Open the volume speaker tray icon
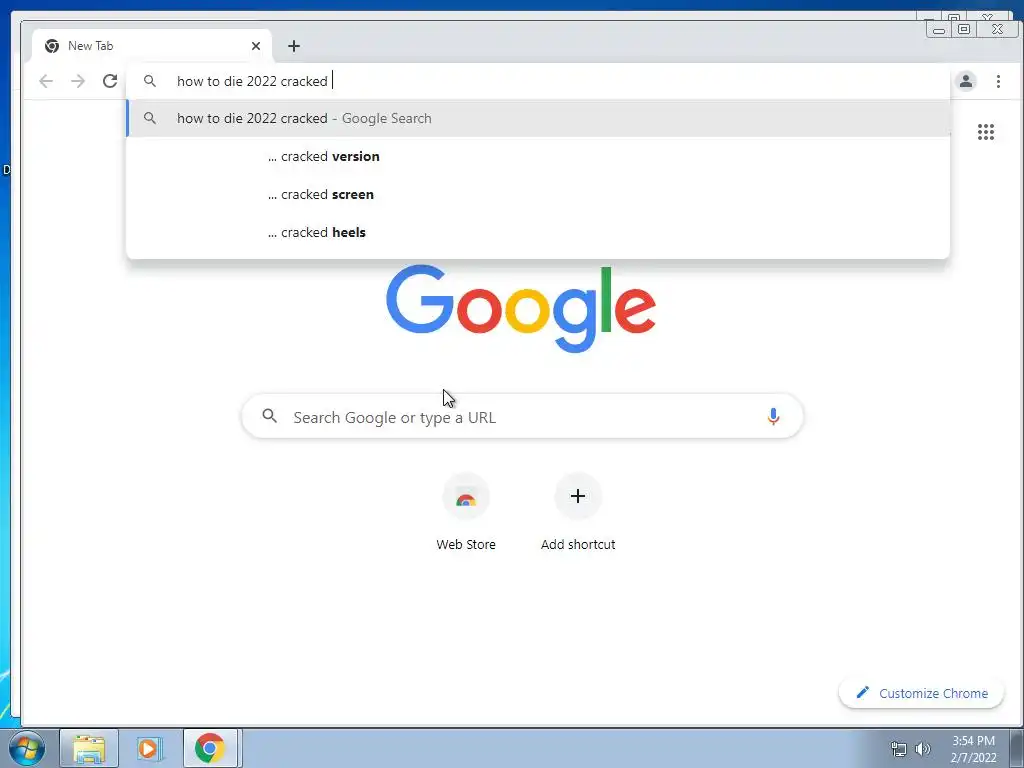Viewport: 1024px width, 768px height. [923, 748]
